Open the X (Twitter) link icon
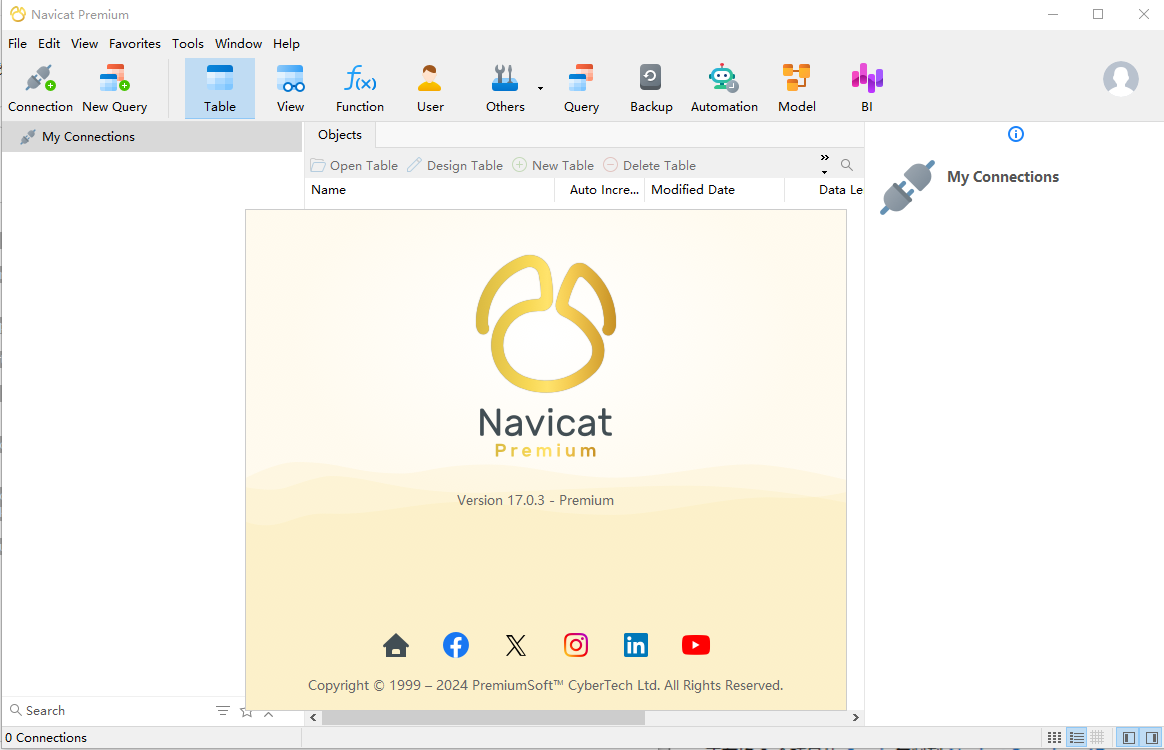 [x=516, y=645]
